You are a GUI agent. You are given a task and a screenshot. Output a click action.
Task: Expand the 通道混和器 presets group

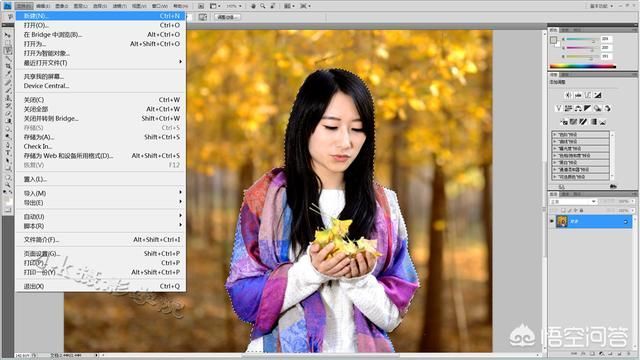click(554, 169)
